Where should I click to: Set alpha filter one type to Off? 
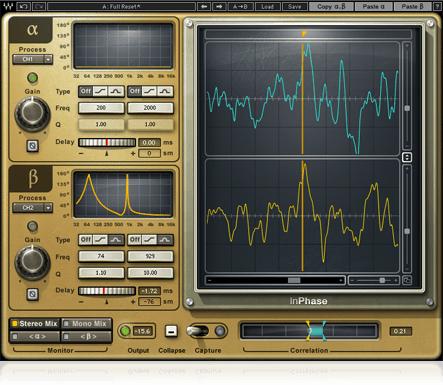tap(86, 91)
